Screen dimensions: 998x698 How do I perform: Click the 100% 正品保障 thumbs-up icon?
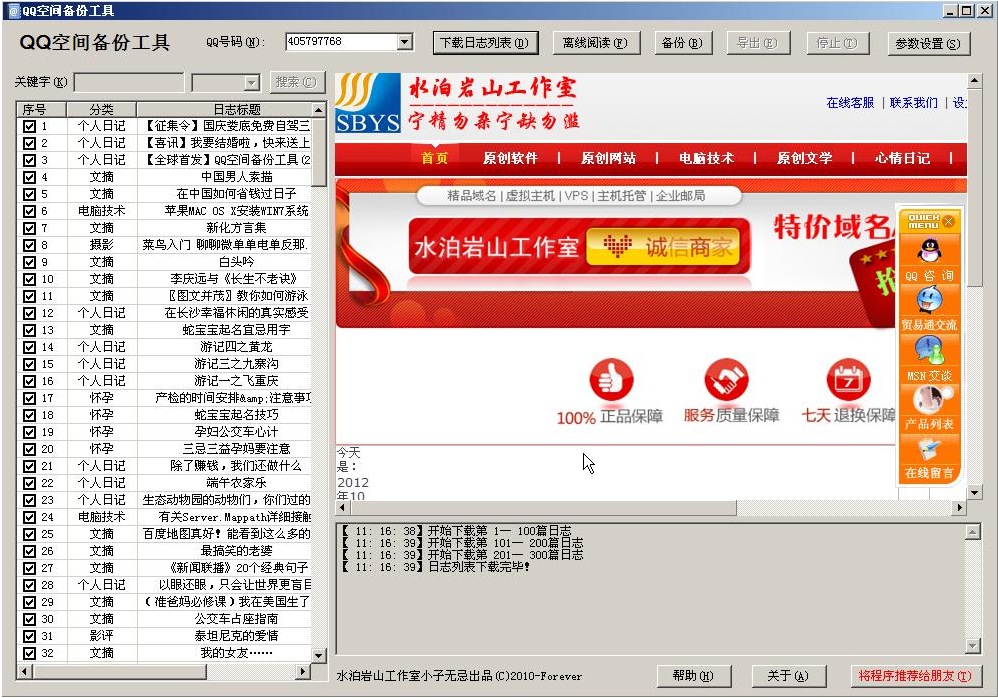611,380
